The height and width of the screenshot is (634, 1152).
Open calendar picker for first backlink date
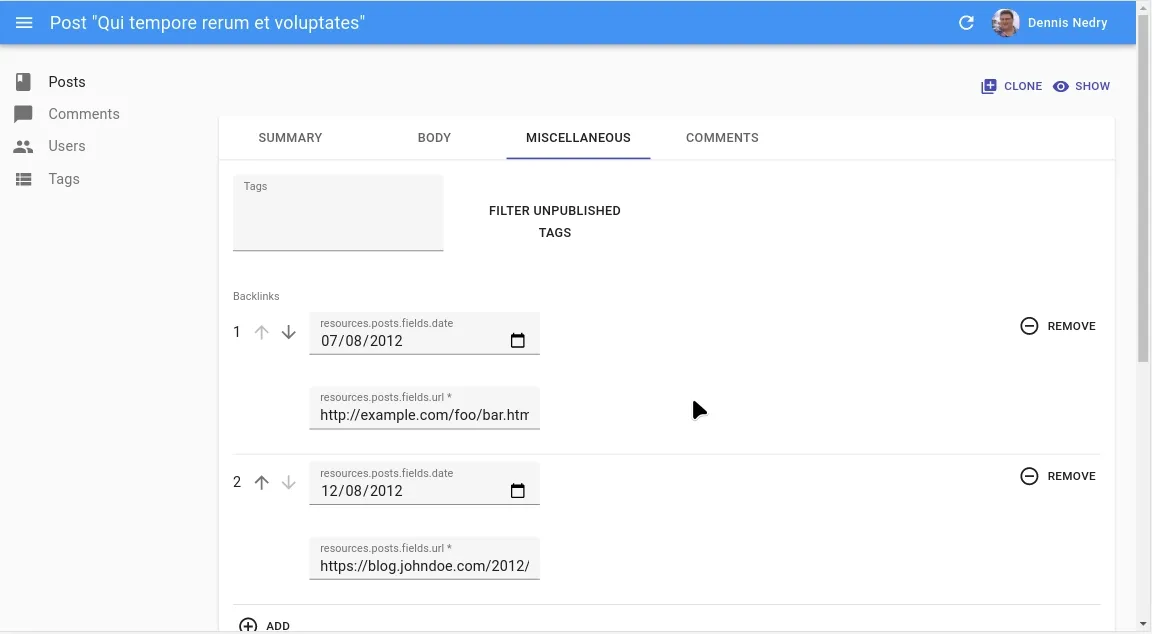point(517,341)
